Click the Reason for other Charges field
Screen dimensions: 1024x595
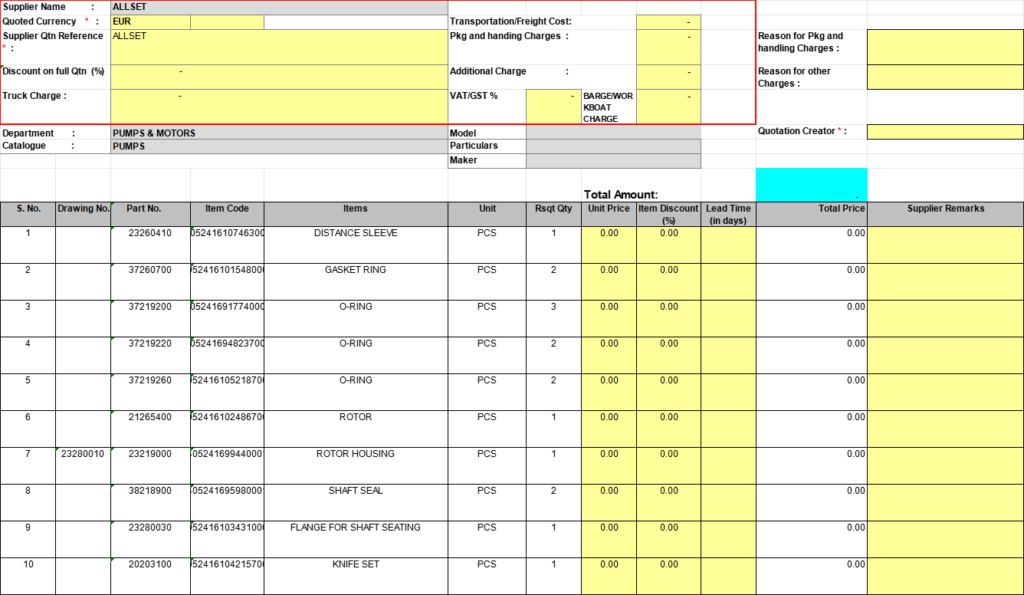pos(944,77)
